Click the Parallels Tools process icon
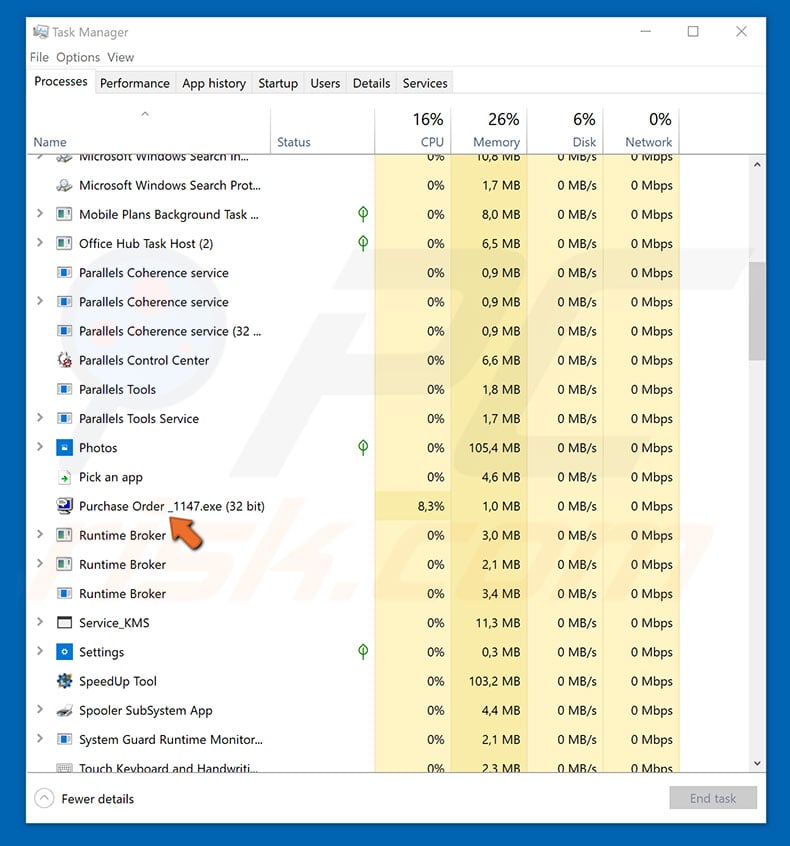The height and width of the screenshot is (846, 790). point(64,390)
